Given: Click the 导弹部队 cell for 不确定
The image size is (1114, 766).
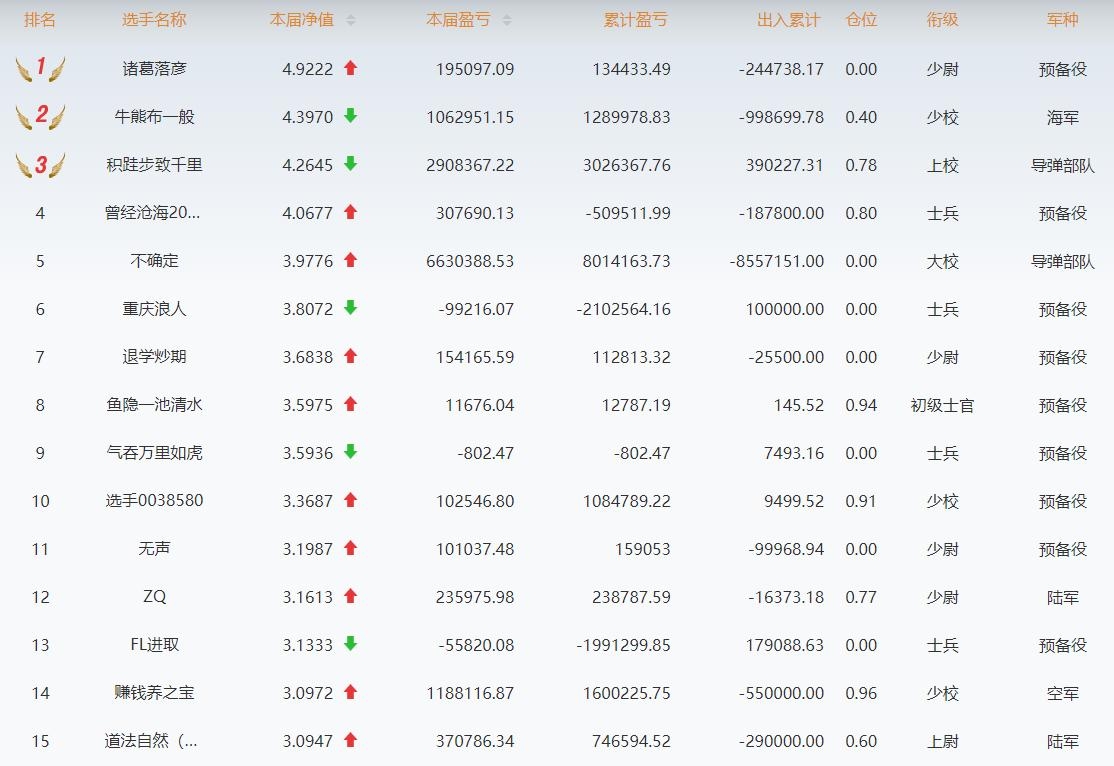Looking at the screenshot, I should click(1062, 261).
